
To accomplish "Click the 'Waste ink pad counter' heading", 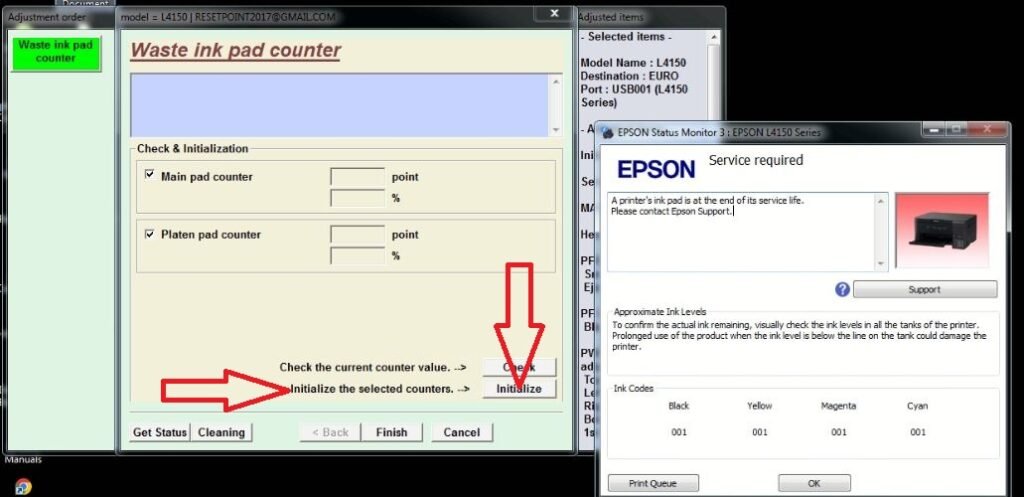I will coord(236,50).
